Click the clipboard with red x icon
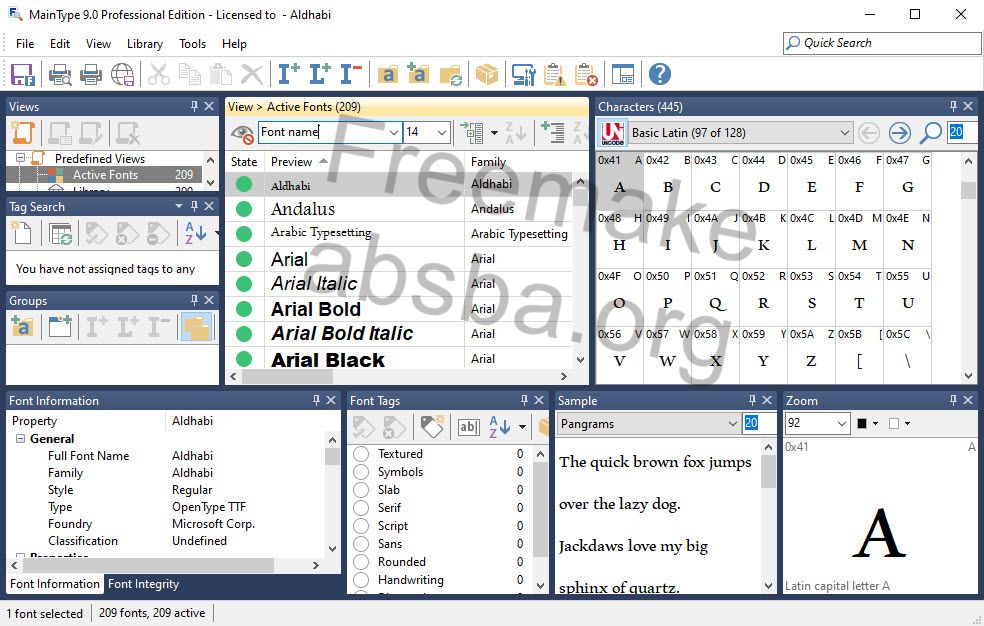The height and width of the screenshot is (626, 984). pyautogui.click(x=586, y=75)
